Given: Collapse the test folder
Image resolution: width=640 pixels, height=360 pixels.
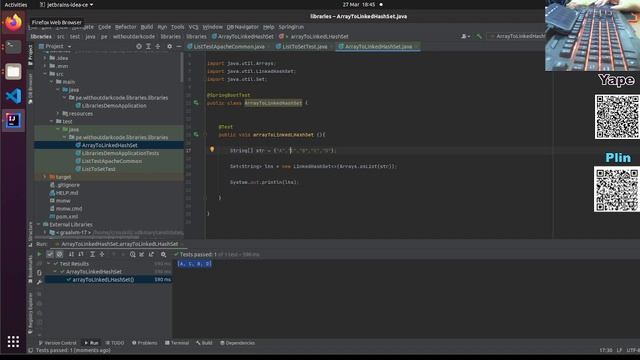Looking at the screenshot, I should click(x=51, y=122).
